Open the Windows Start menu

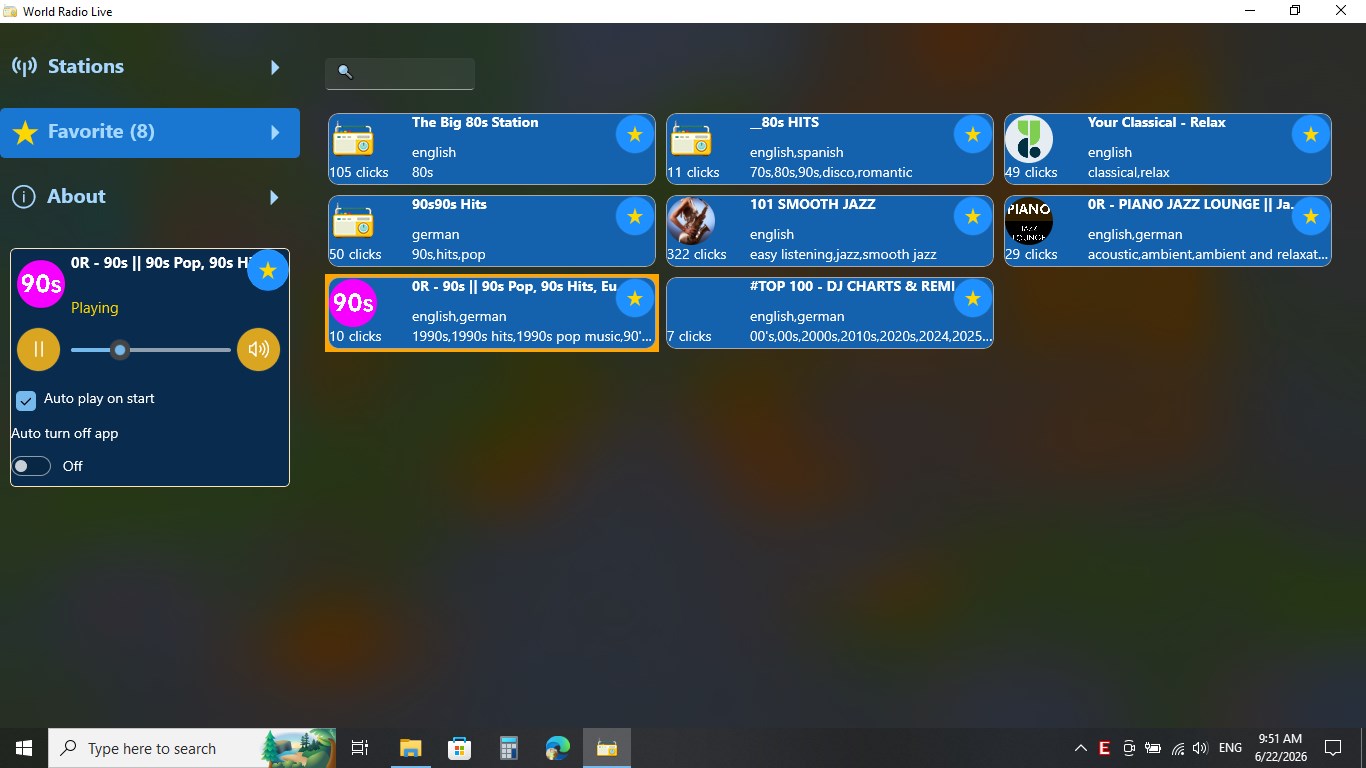[x=24, y=748]
